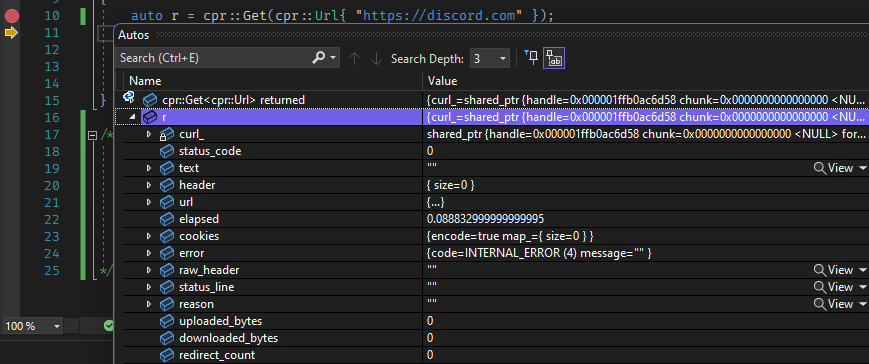
Task: Open the View visualizer for text
Action: click(x=834, y=168)
